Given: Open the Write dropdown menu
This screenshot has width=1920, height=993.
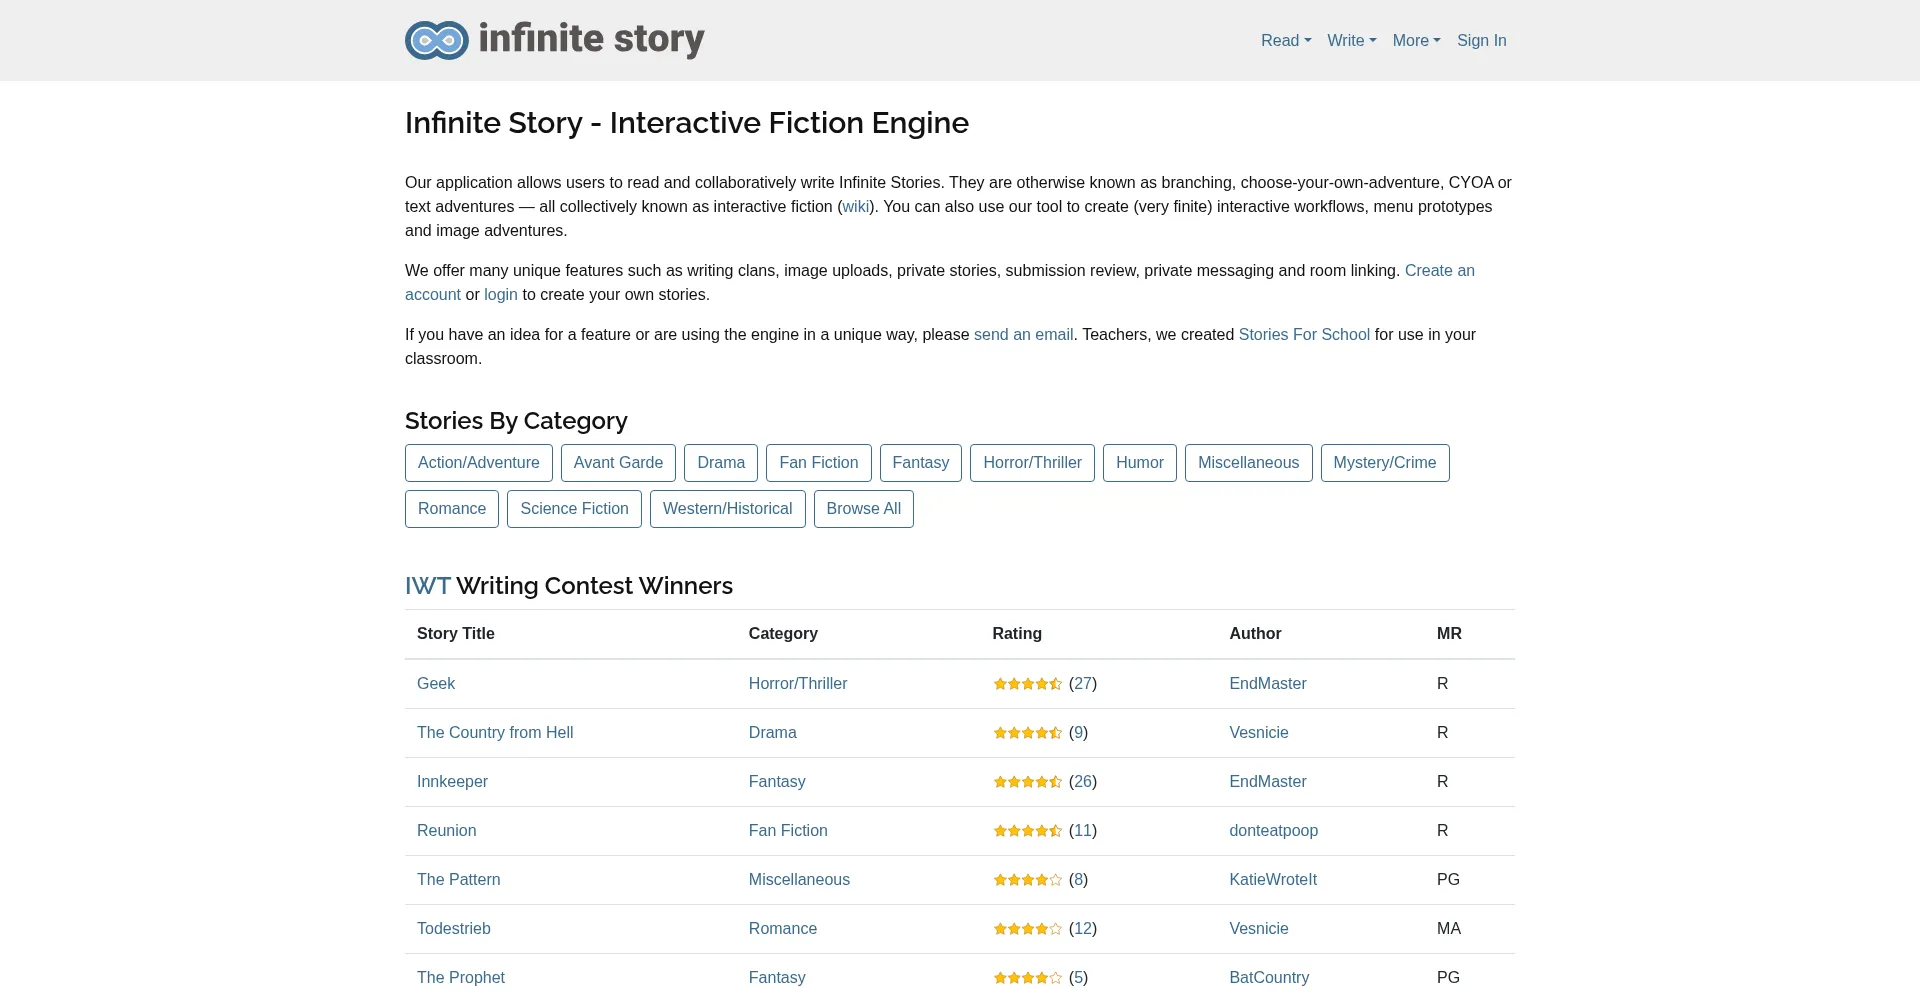Looking at the screenshot, I should pyautogui.click(x=1351, y=40).
